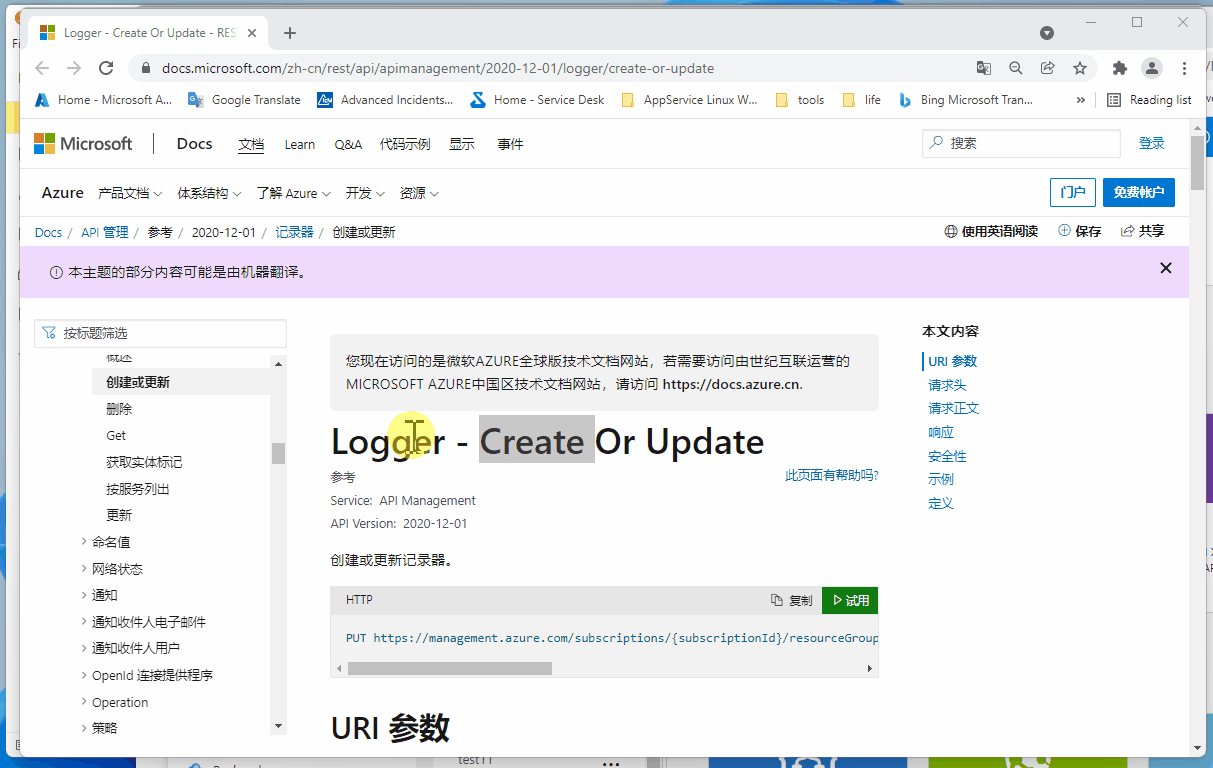Bookmark this page with the star icon

click(x=1080, y=68)
